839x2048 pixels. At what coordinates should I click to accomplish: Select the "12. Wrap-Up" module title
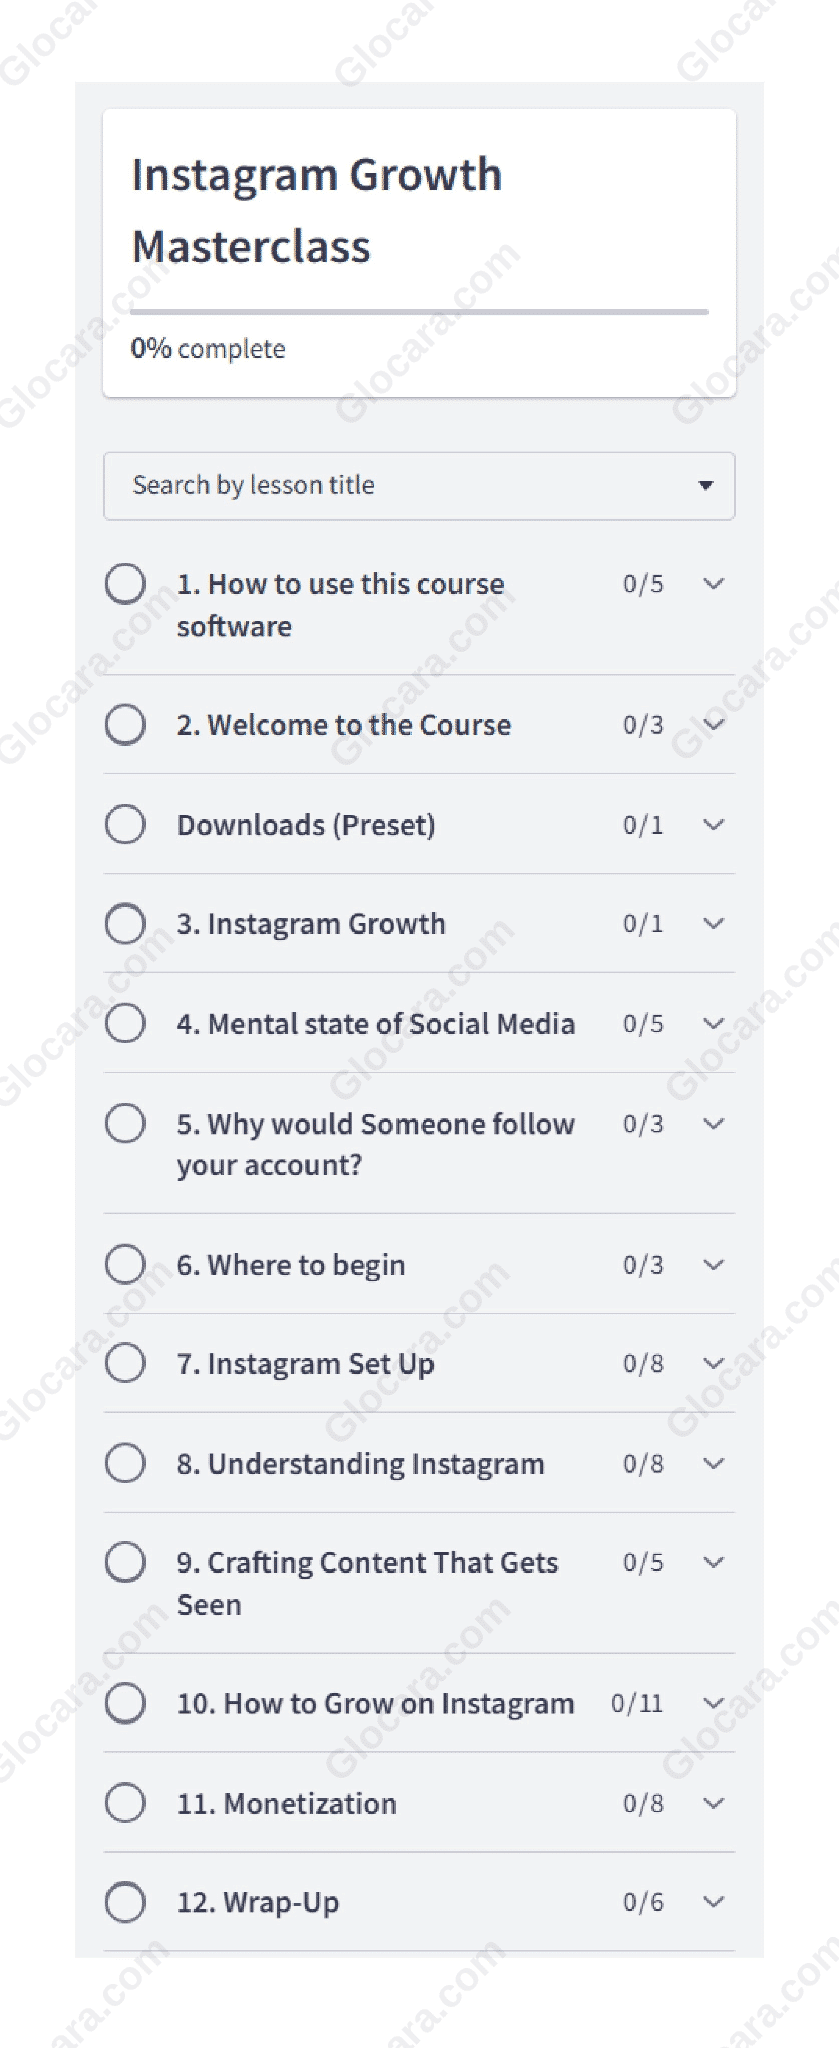pos(257,1901)
